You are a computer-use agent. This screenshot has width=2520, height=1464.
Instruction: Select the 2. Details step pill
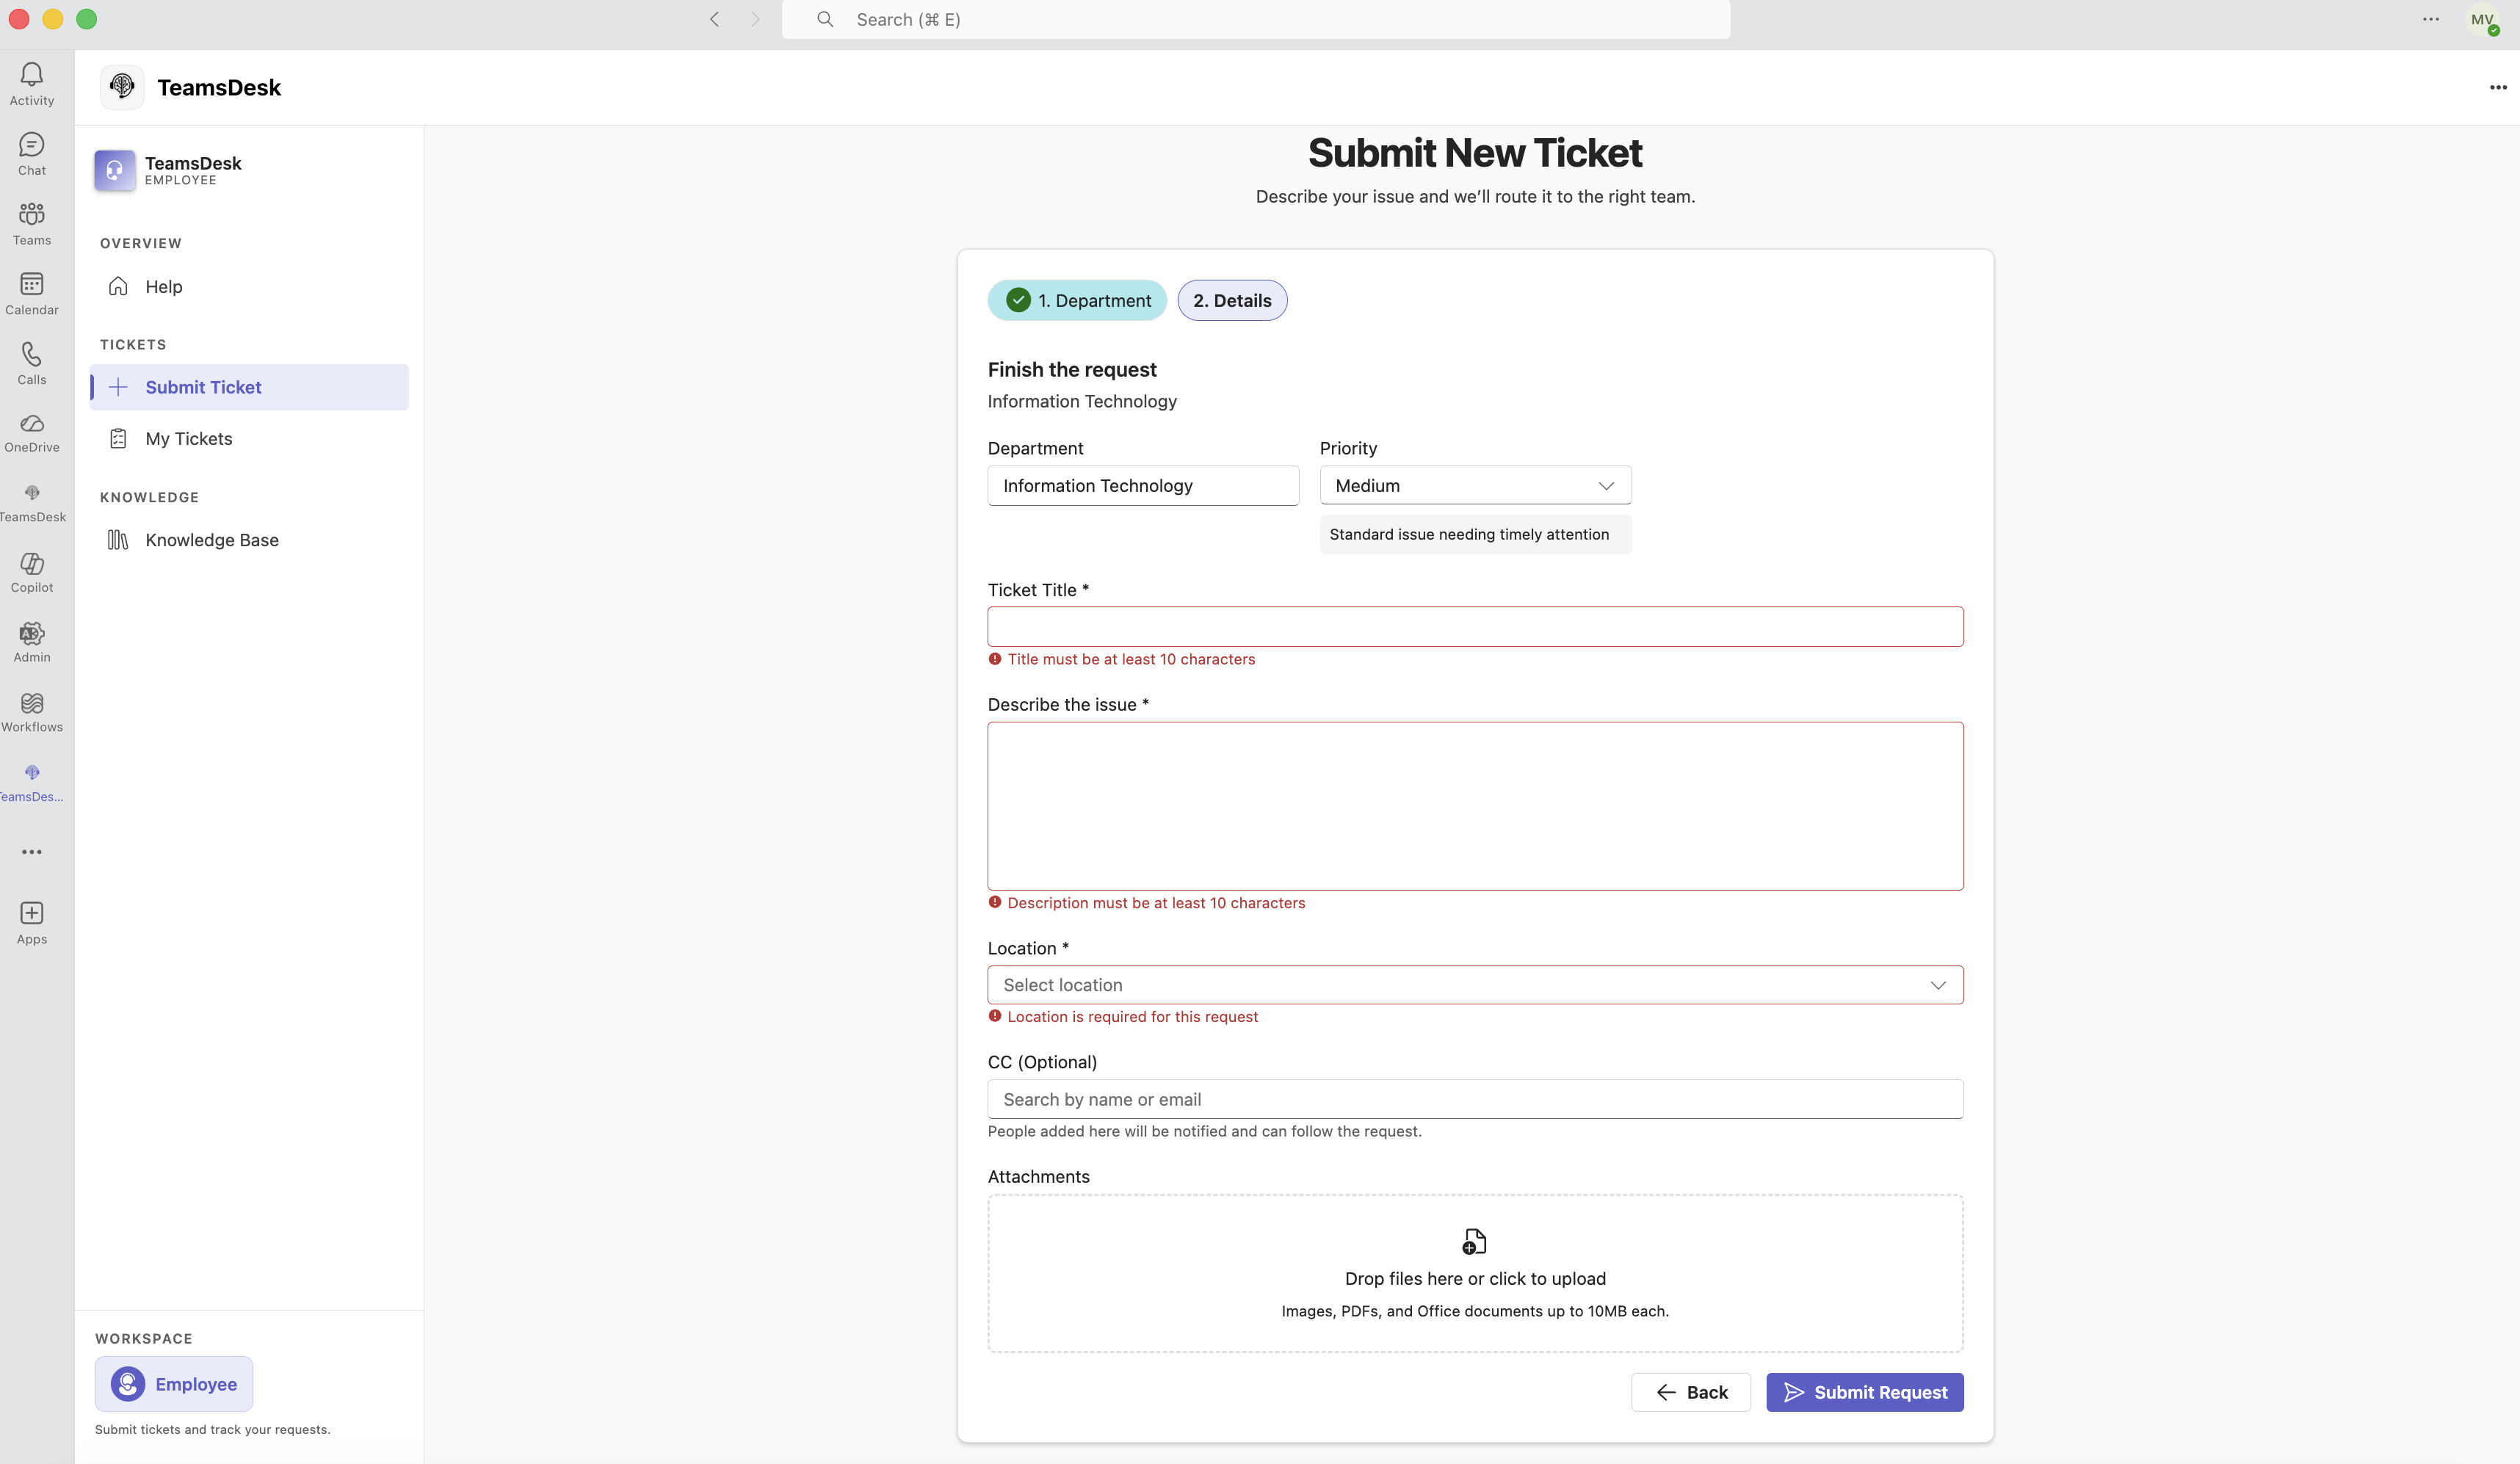tap(1232, 300)
